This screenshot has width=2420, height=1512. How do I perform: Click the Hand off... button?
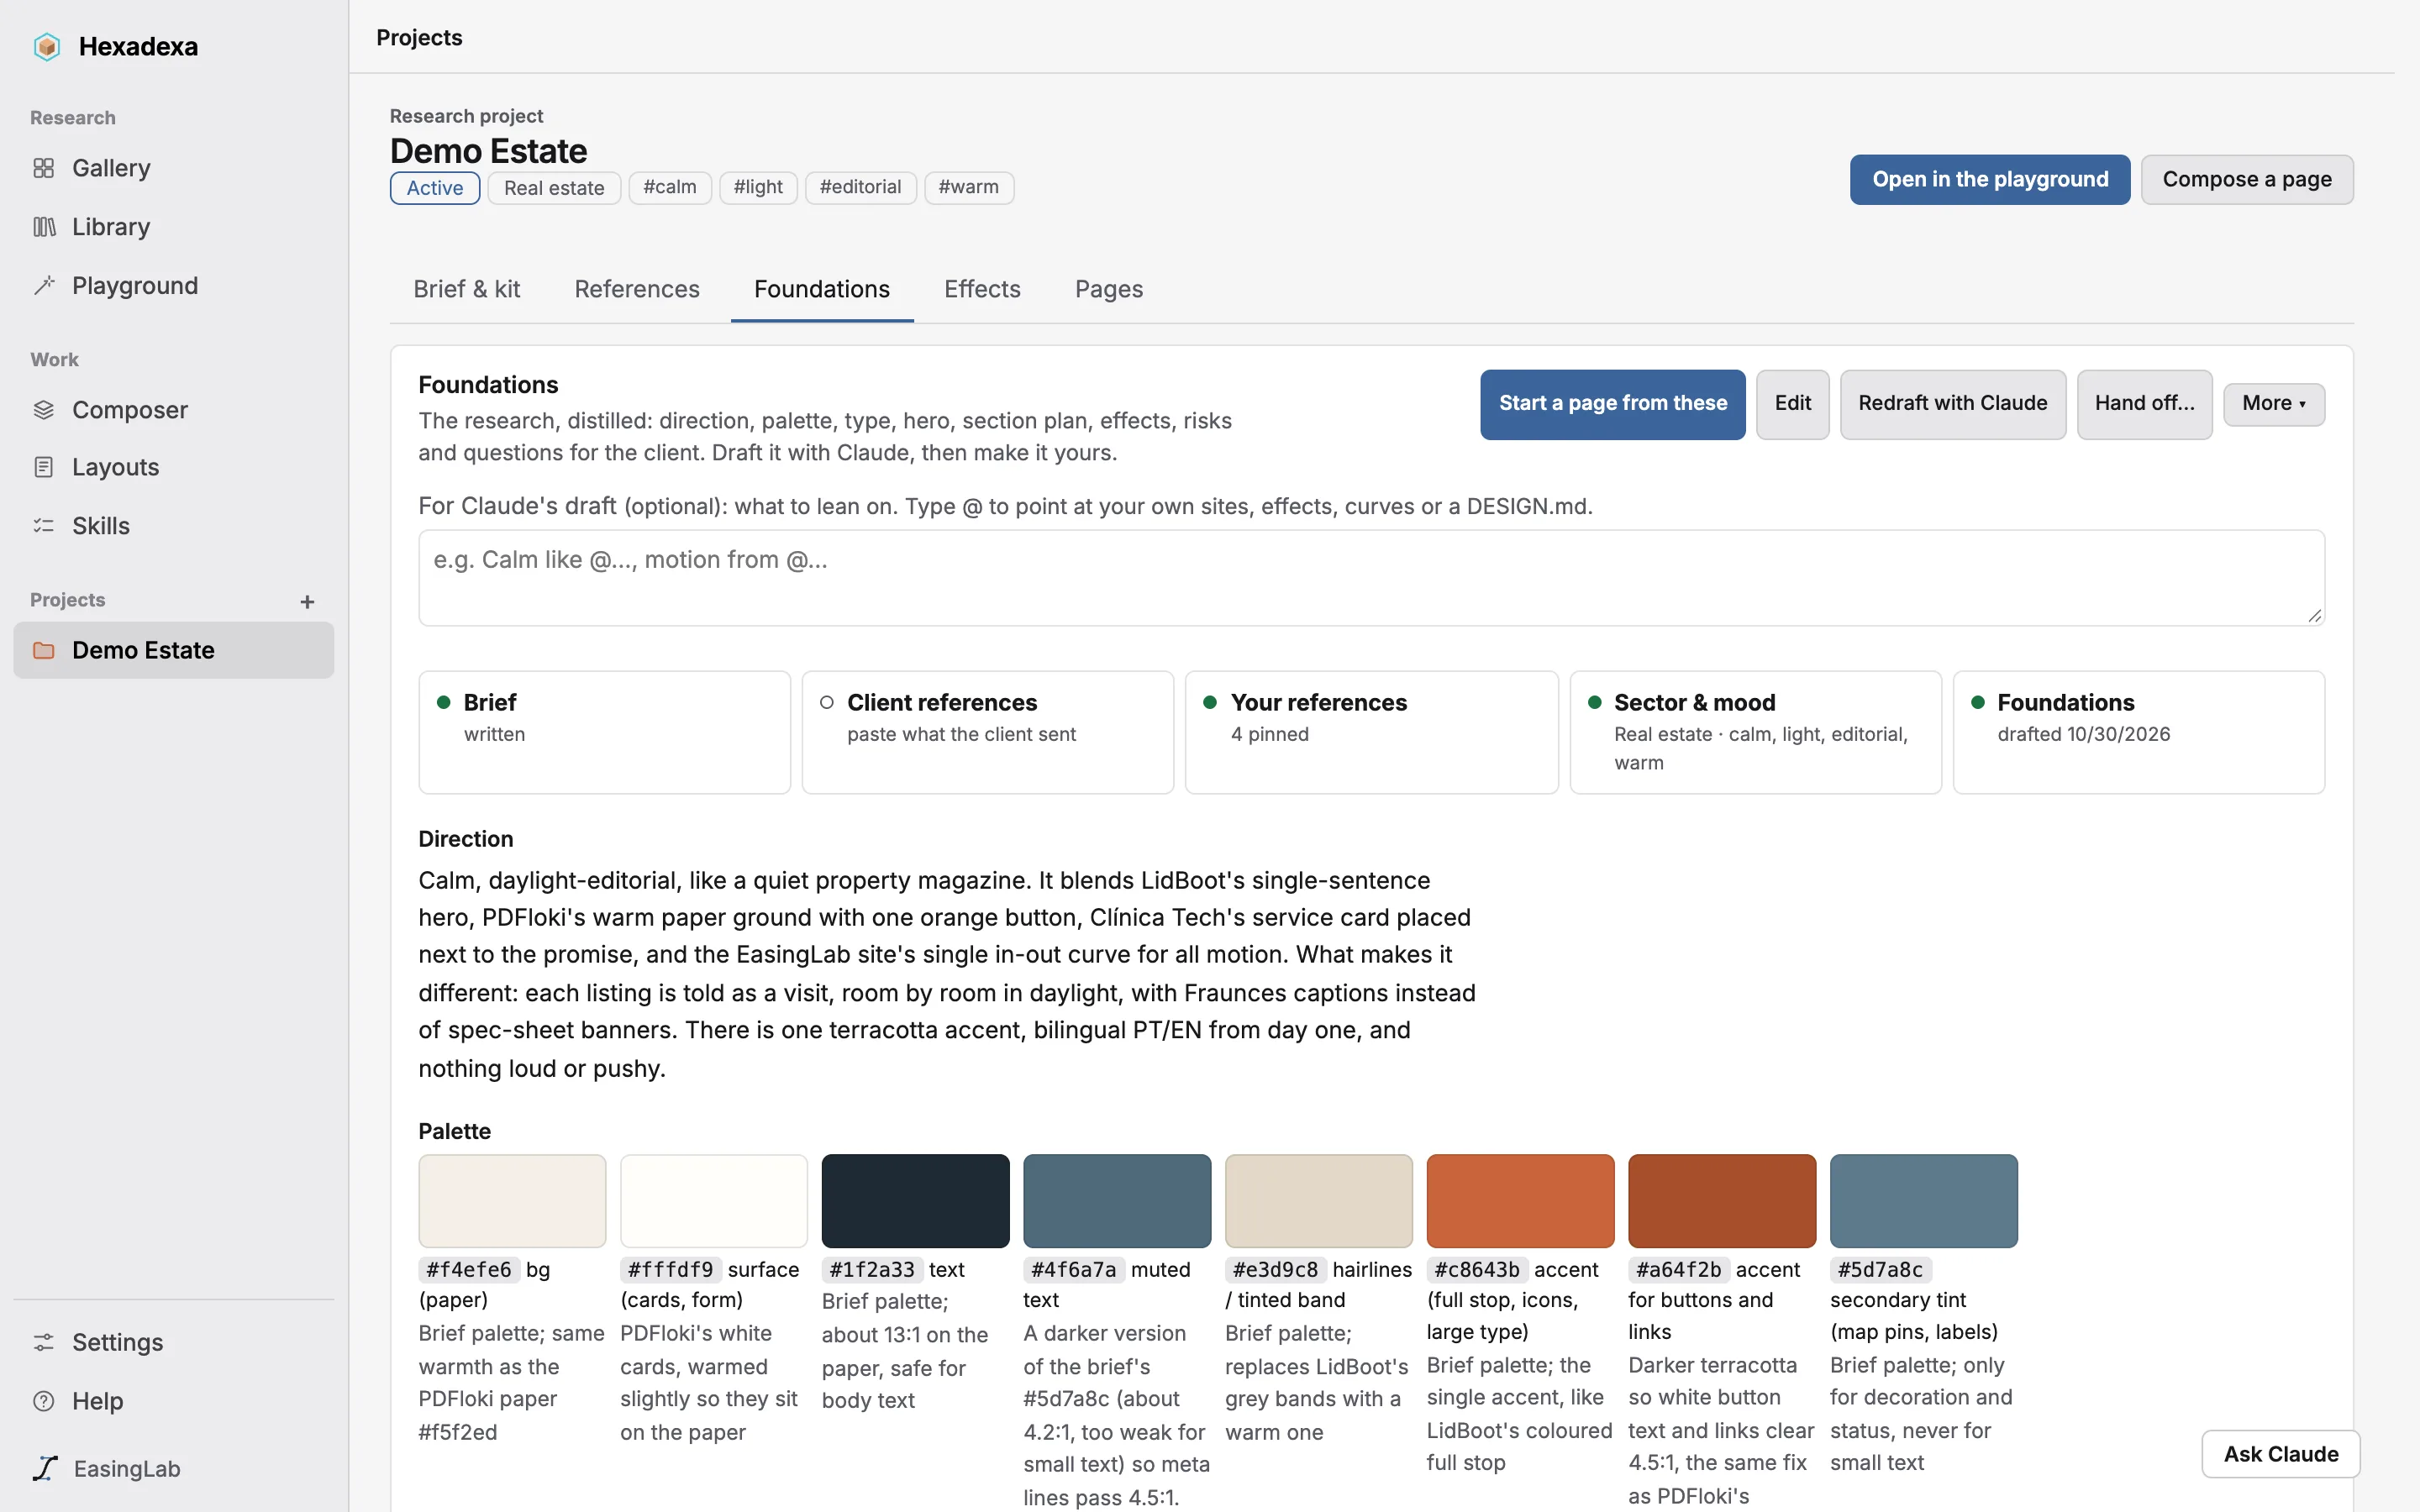click(x=2144, y=404)
